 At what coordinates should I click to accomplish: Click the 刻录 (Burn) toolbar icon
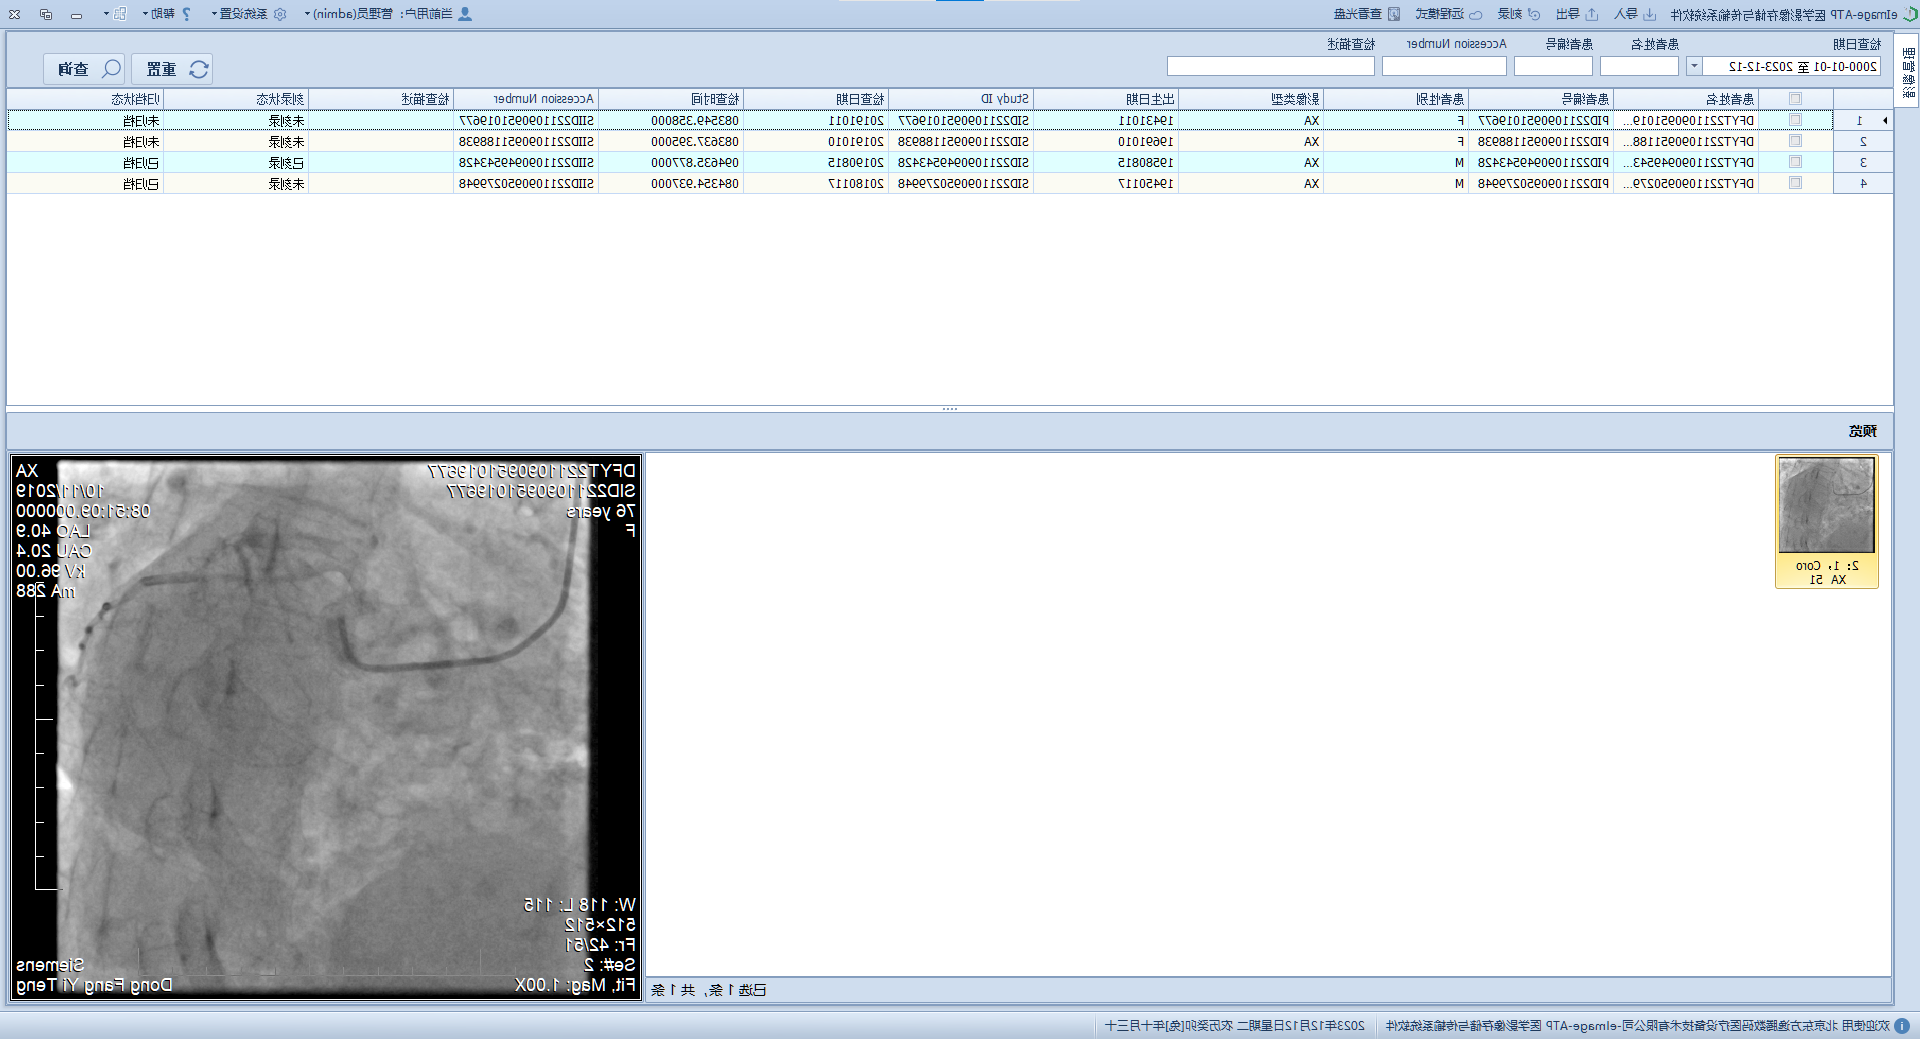click(x=1533, y=14)
